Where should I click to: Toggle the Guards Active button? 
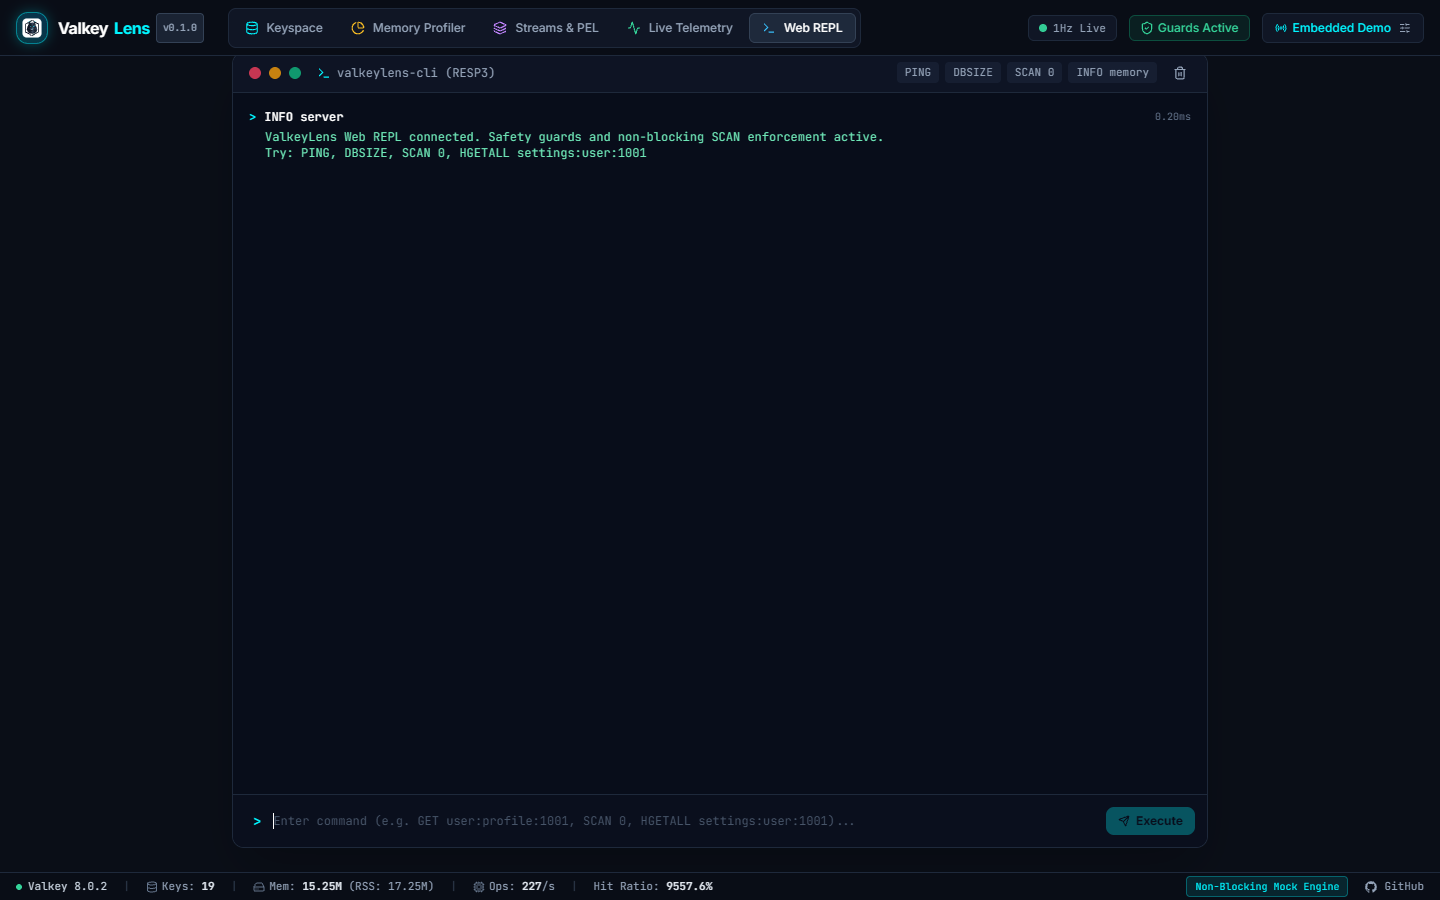click(1189, 28)
